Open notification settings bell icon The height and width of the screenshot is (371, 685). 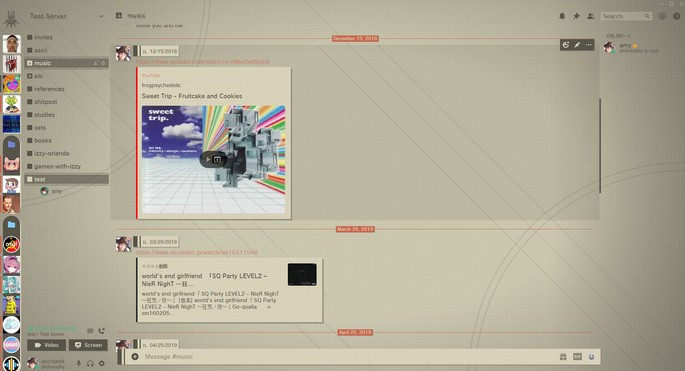pyautogui.click(x=562, y=16)
